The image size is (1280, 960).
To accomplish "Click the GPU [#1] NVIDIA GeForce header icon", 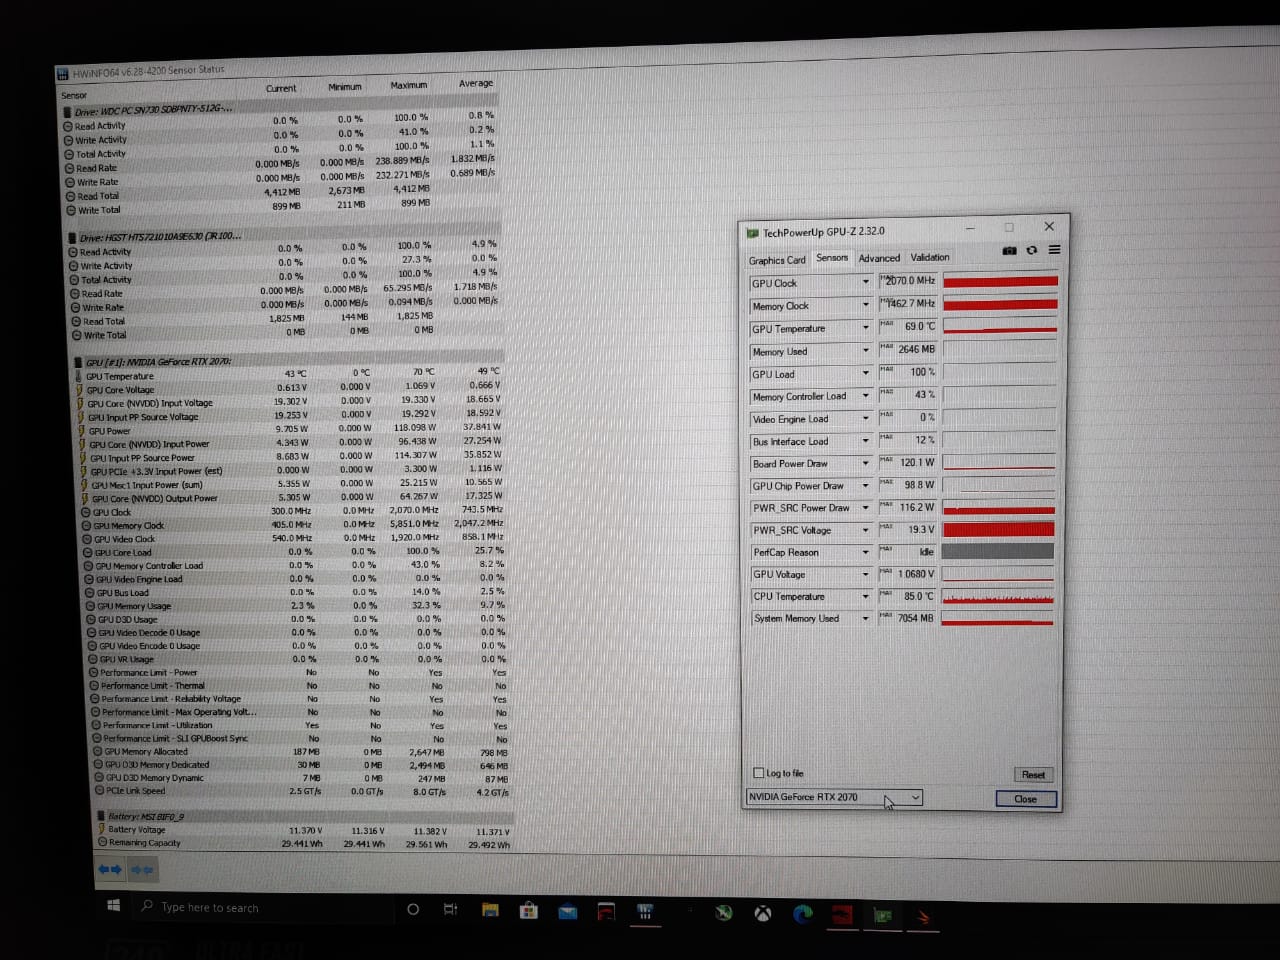I will click(x=78, y=362).
